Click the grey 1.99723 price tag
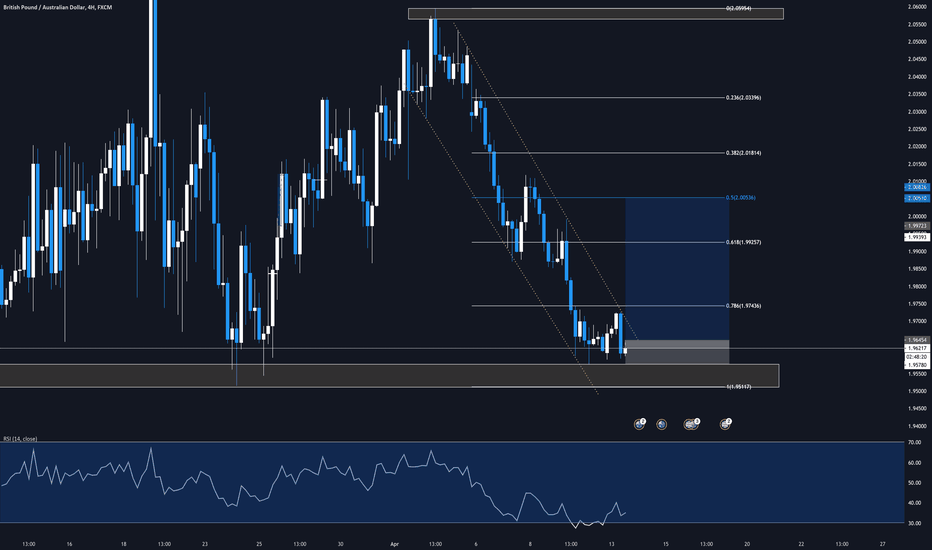This screenshot has height=550, width=932. click(916, 226)
